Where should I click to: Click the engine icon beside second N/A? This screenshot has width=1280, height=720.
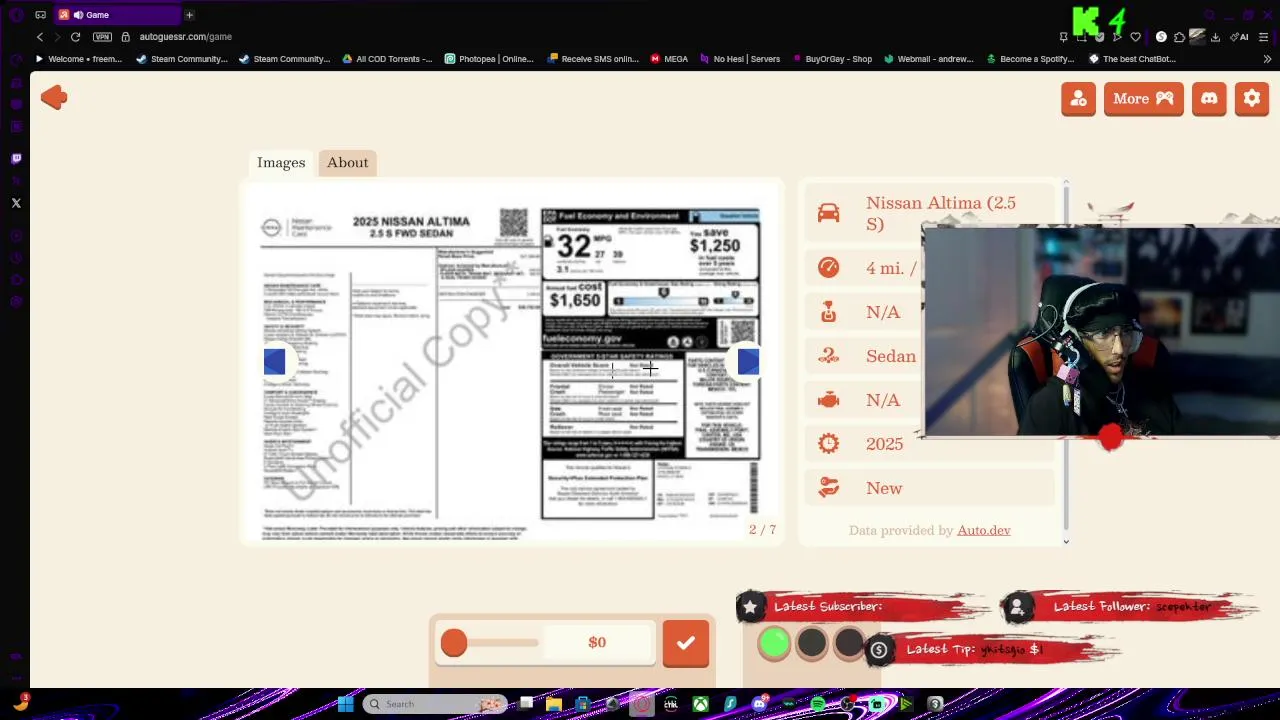(x=828, y=400)
